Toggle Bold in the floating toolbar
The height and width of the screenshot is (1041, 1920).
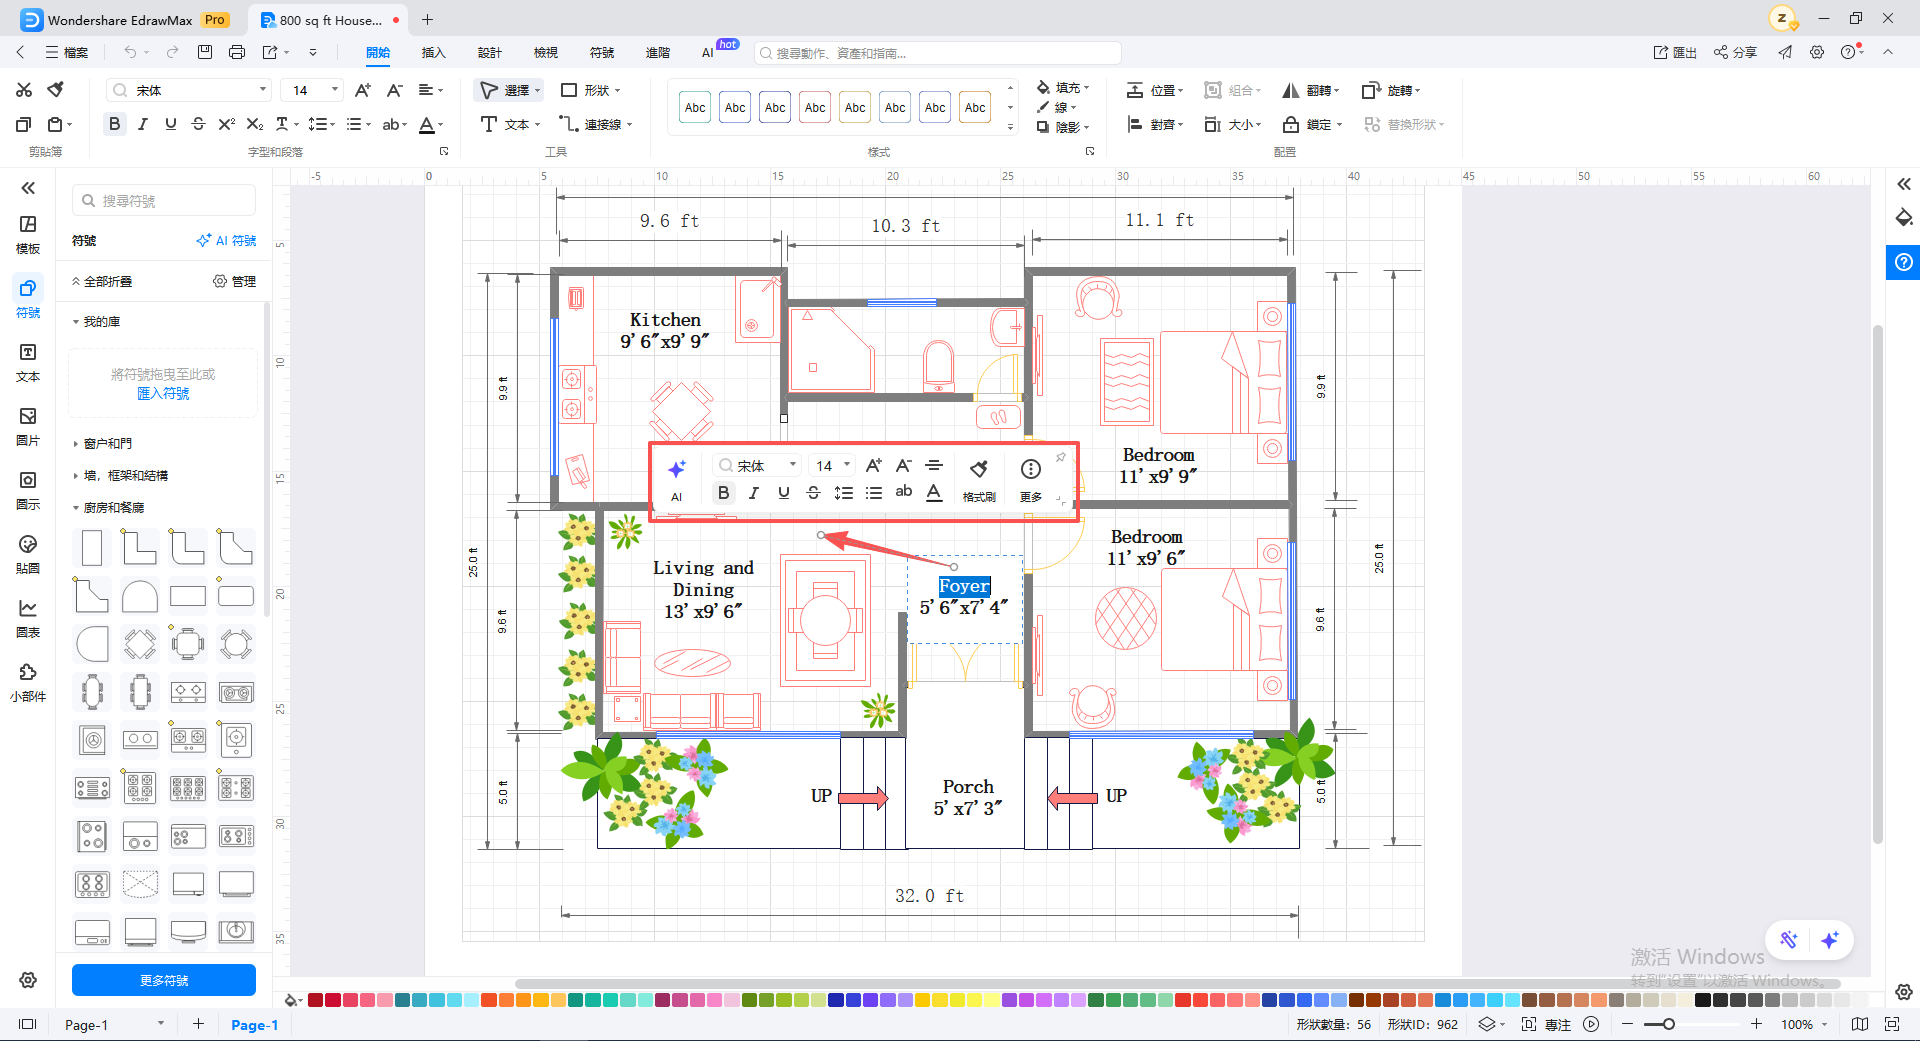(724, 492)
